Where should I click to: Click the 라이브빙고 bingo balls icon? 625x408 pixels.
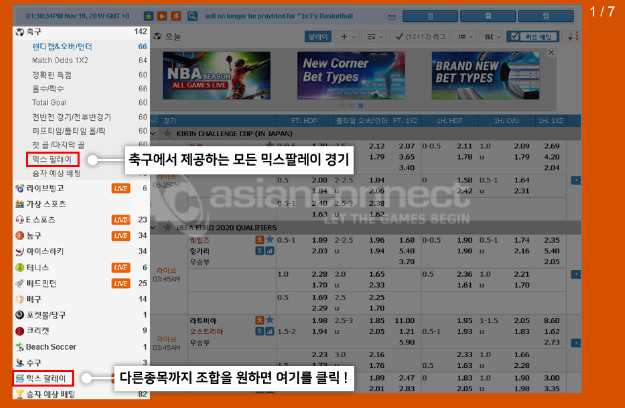[x=20, y=188]
